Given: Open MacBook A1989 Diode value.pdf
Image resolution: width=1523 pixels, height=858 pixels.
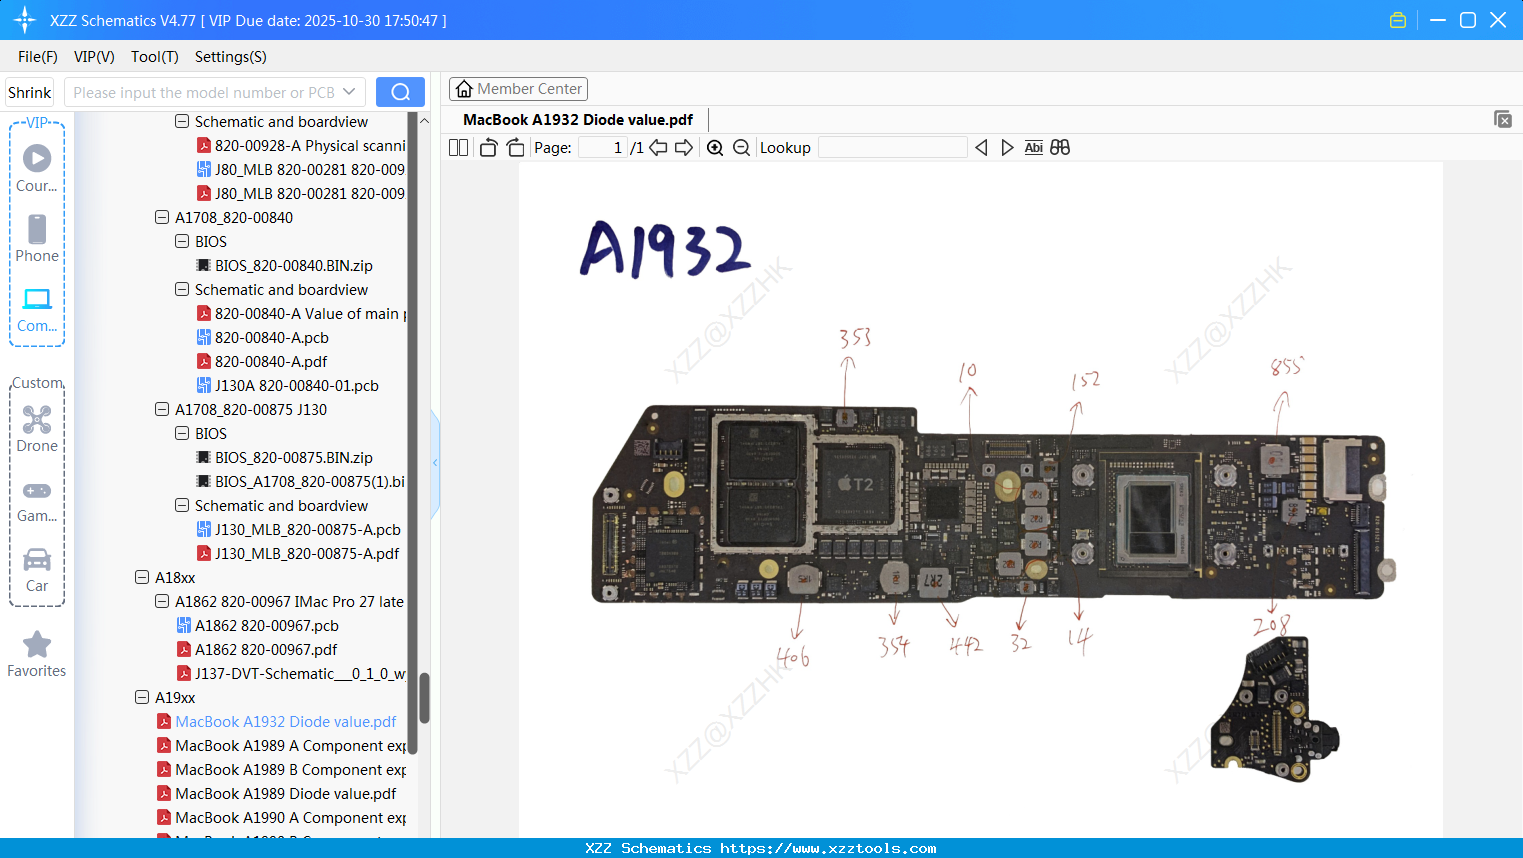Looking at the screenshot, I should 277,793.
